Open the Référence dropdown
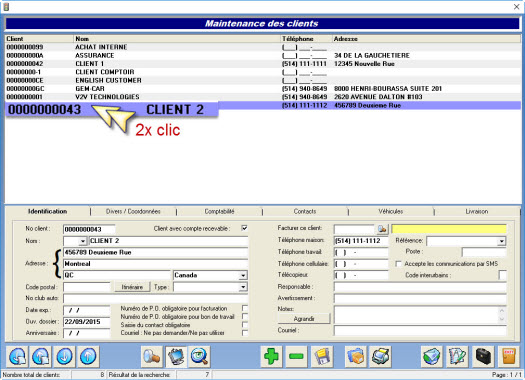Viewport: 525px width, 380px height. (x=502, y=241)
